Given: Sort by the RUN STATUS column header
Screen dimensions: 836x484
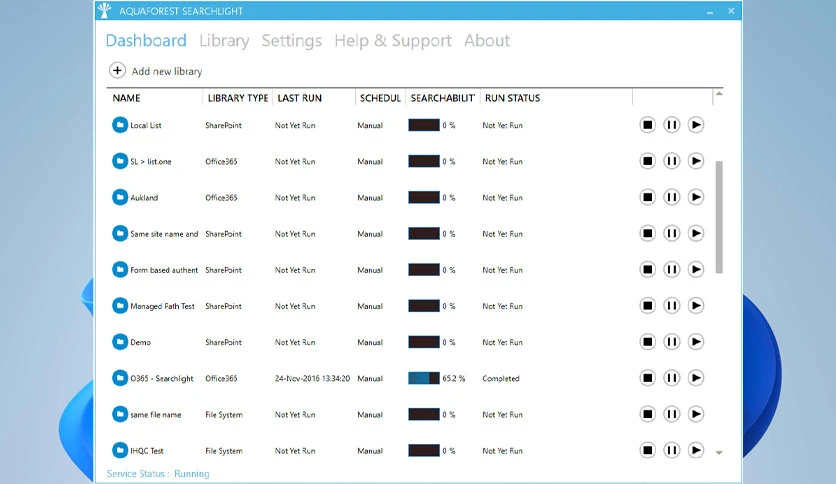Looking at the screenshot, I should (512, 98).
